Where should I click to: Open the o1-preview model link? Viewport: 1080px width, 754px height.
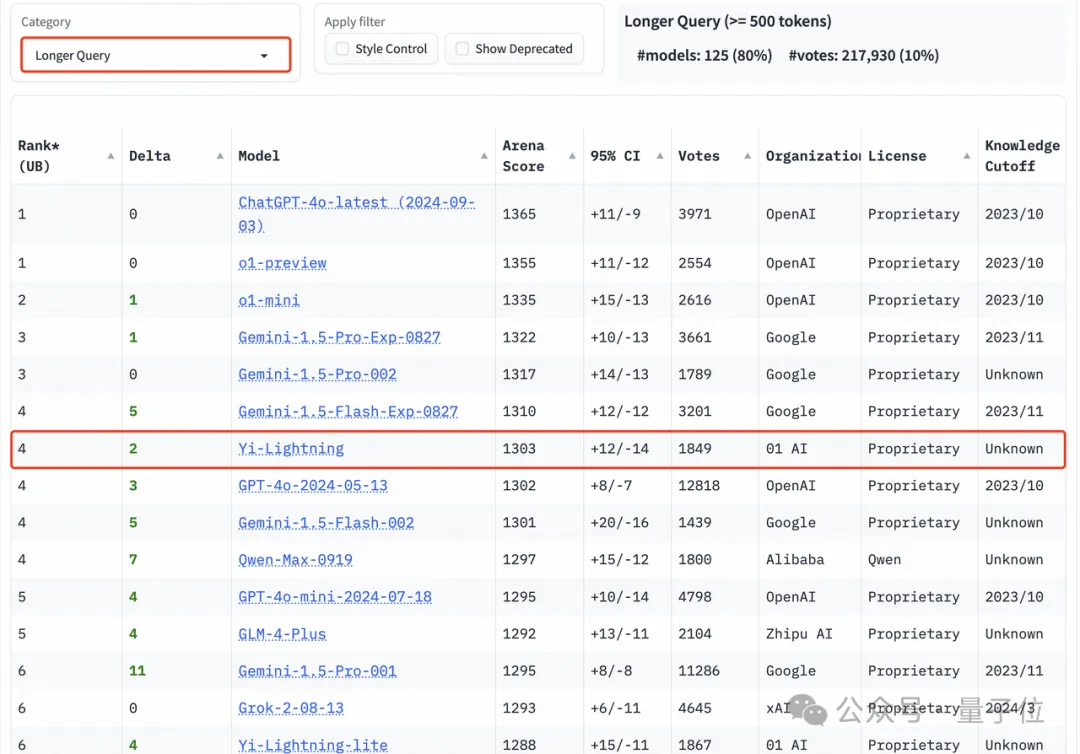(282, 263)
